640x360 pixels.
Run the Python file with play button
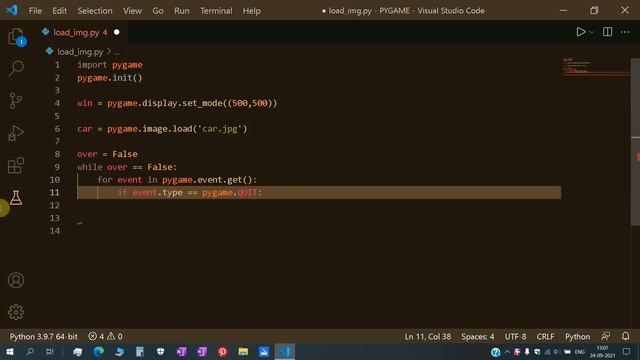coord(580,32)
